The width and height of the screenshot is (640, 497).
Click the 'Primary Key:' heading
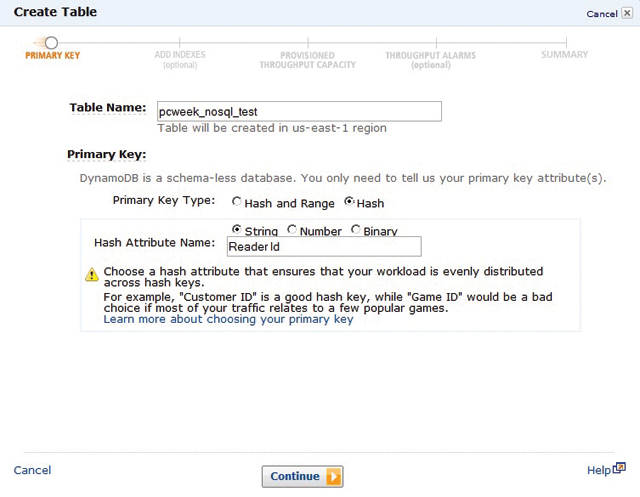click(x=107, y=155)
